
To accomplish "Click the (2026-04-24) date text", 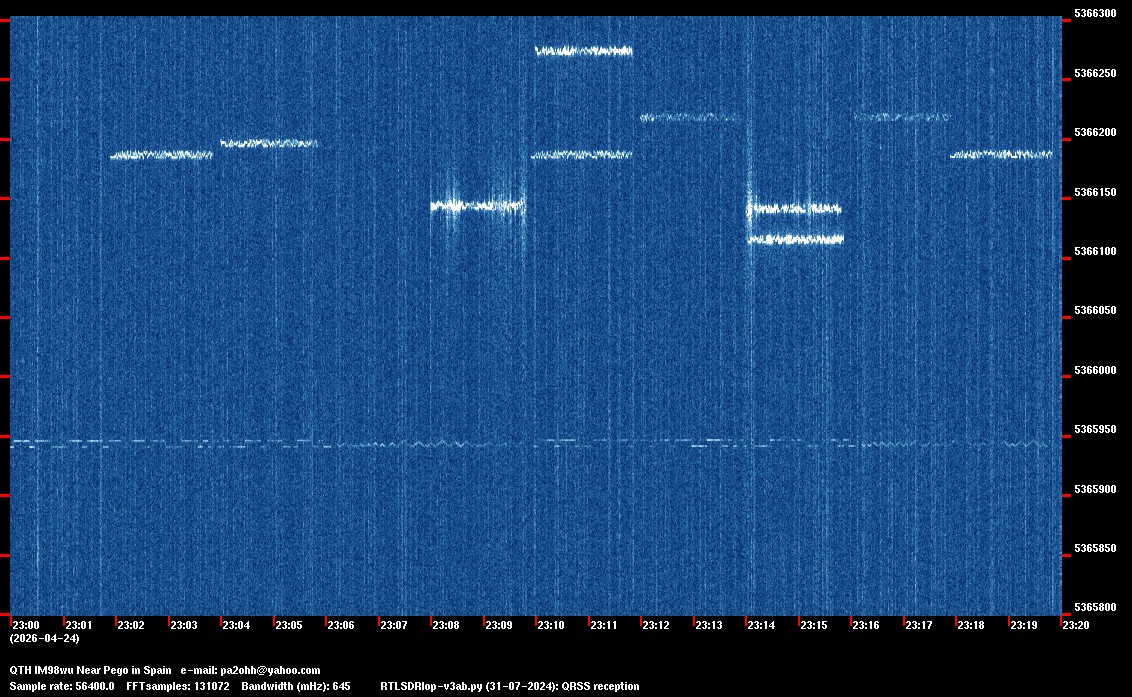I will (x=45, y=638).
